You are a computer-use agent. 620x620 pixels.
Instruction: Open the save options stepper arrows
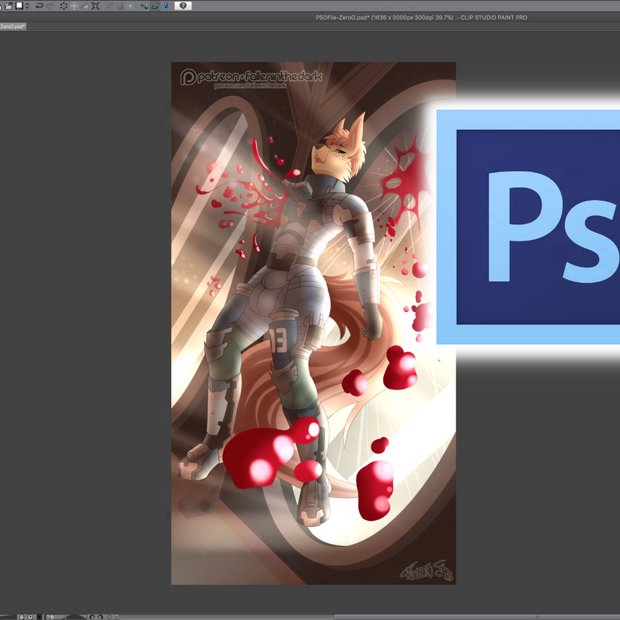tap(27, 6)
